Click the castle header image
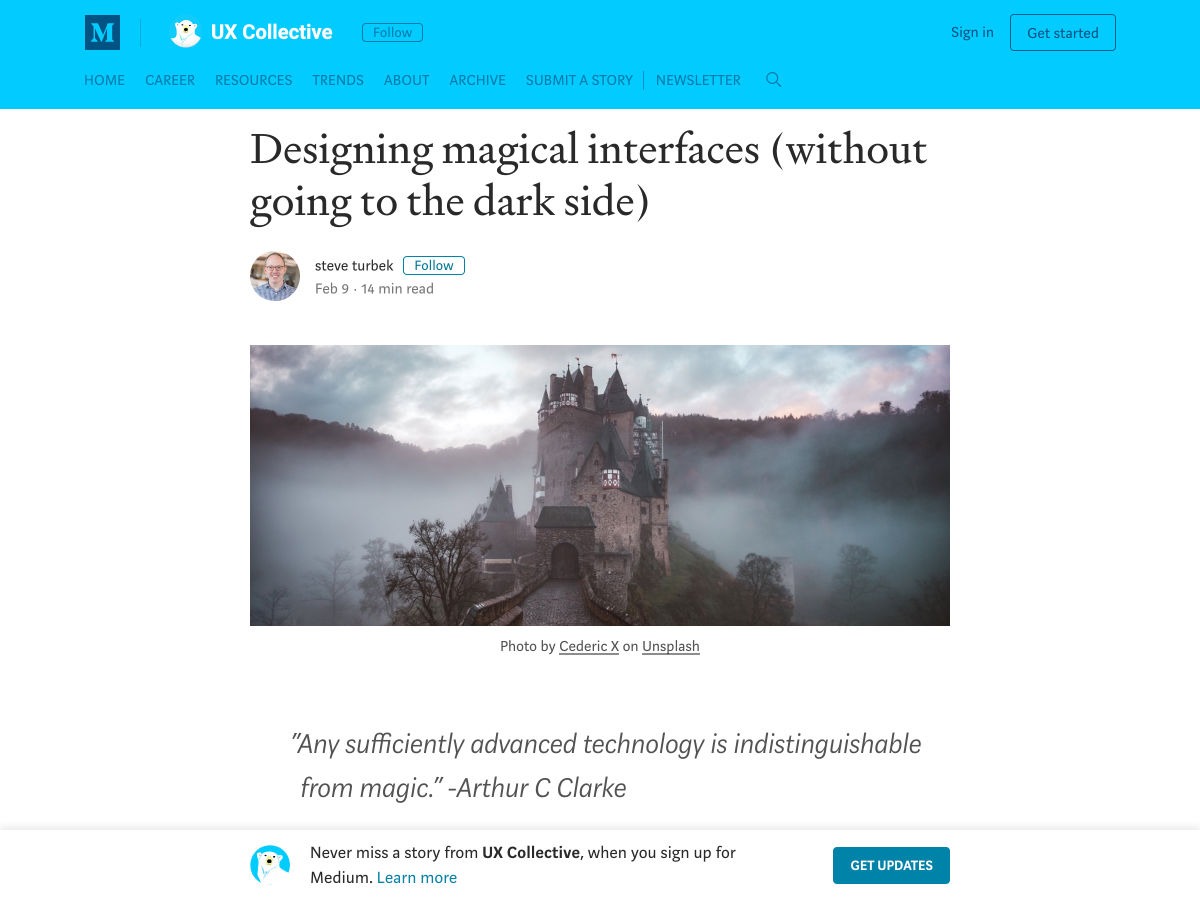The image size is (1200, 900). click(600, 485)
